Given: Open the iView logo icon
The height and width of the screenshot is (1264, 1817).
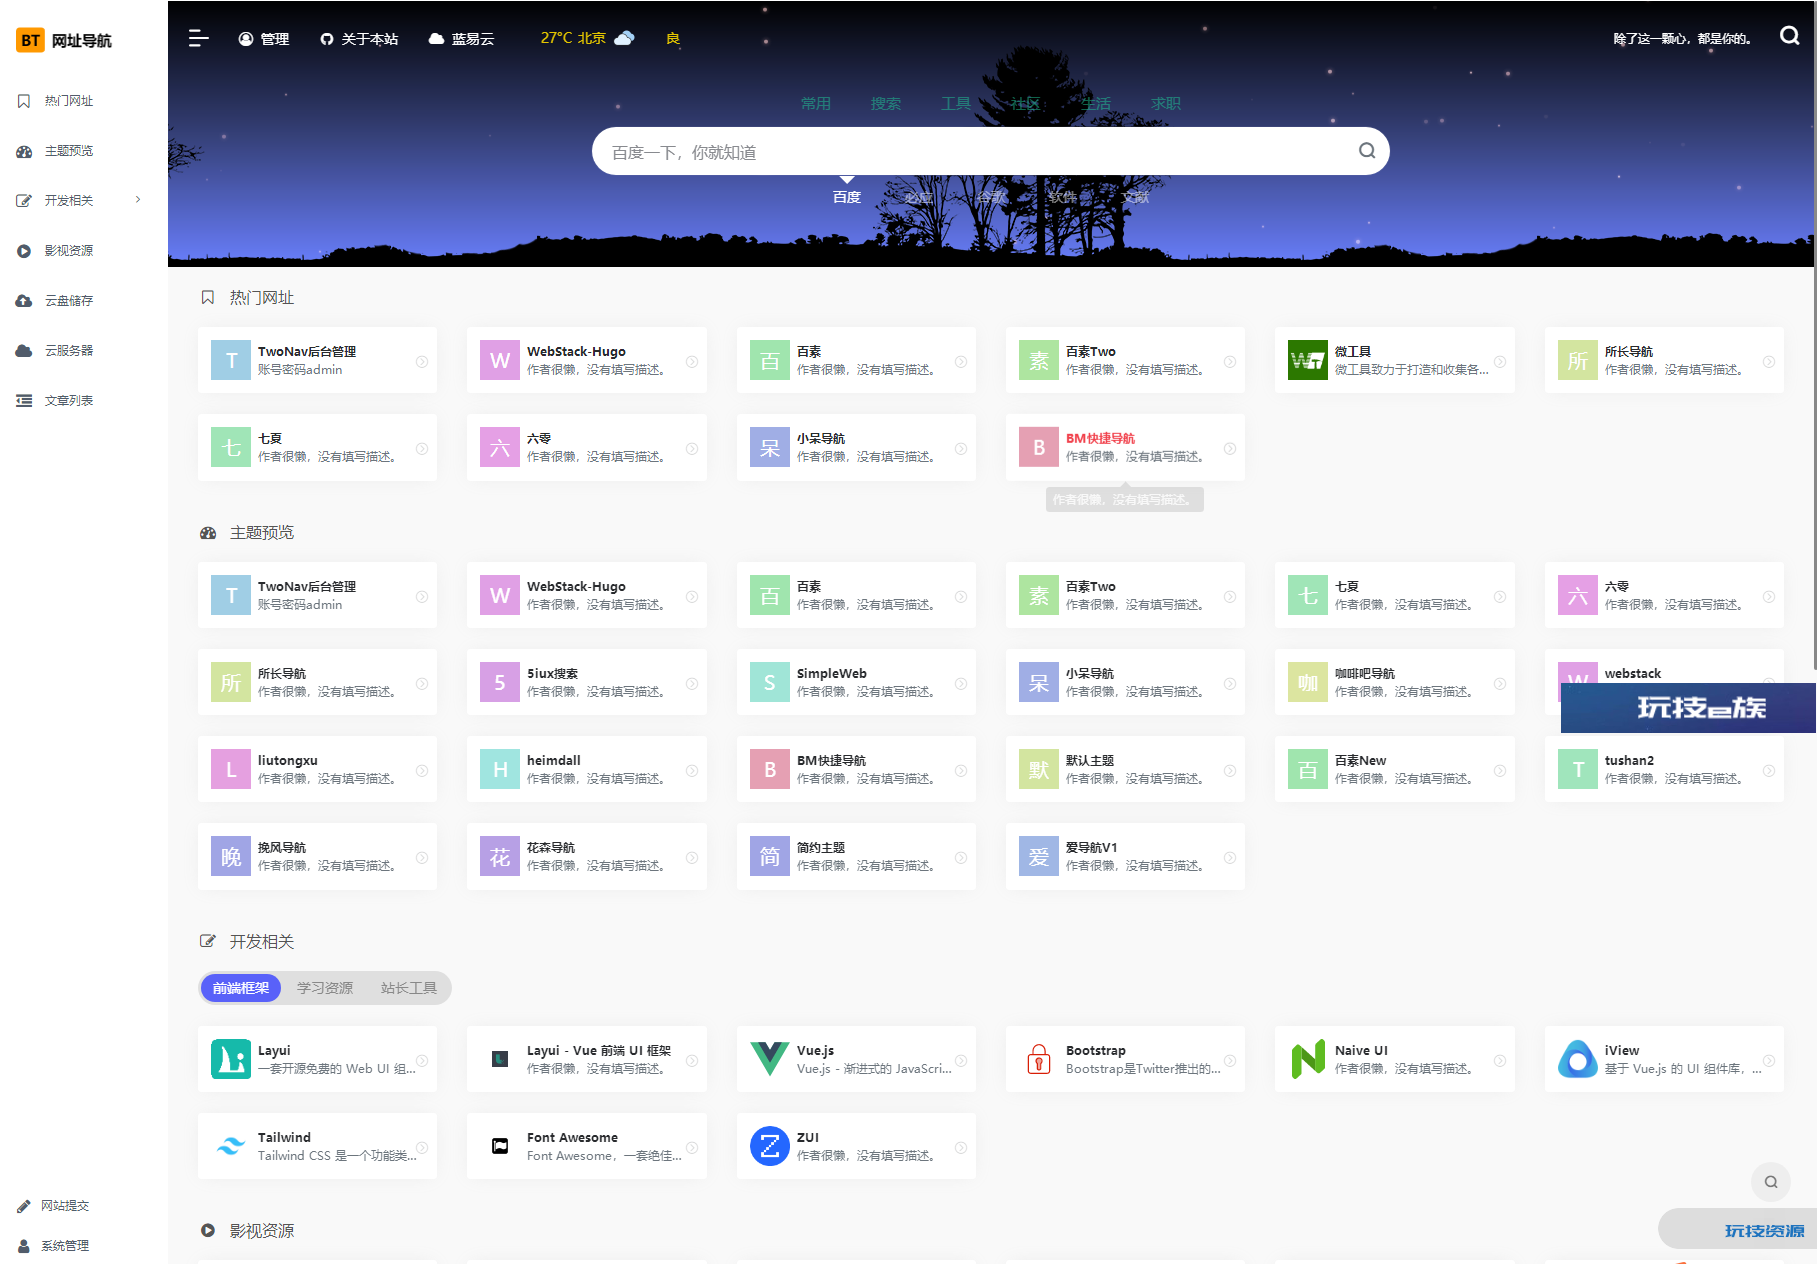Looking at the screenshot, I should pos(1577,1059).
